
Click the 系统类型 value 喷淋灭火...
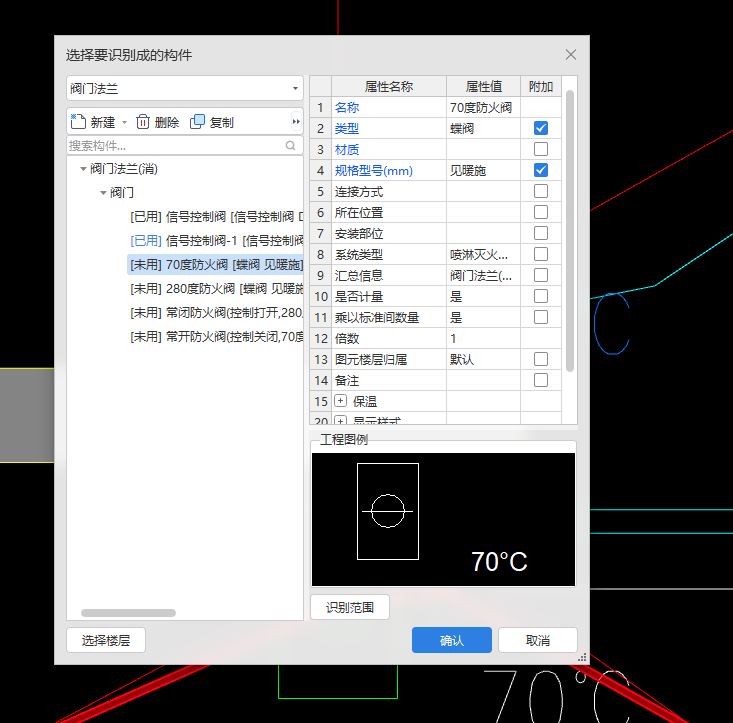click(x=483, y=255)
